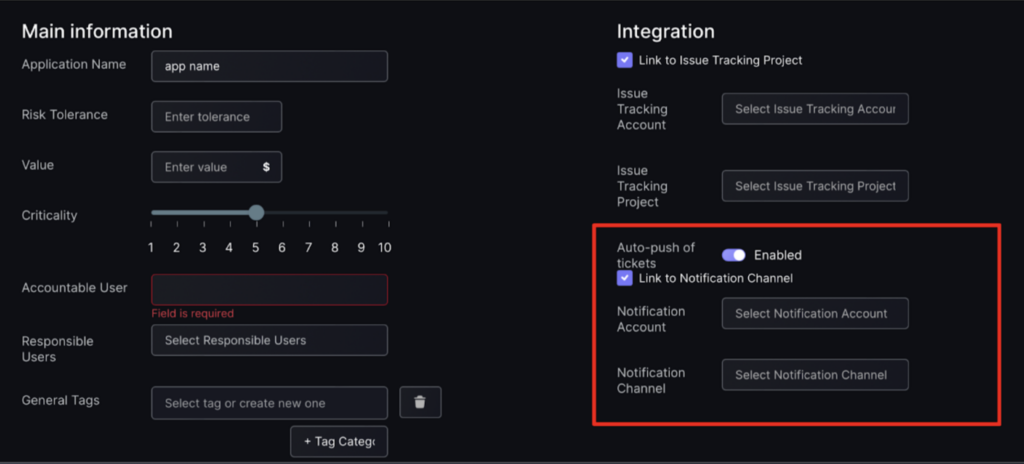The height and width of the screenshot is (464, 1024).
Task: Click the dollar sign in Value field
Action: pyautogui.click(x=266, y=167)
